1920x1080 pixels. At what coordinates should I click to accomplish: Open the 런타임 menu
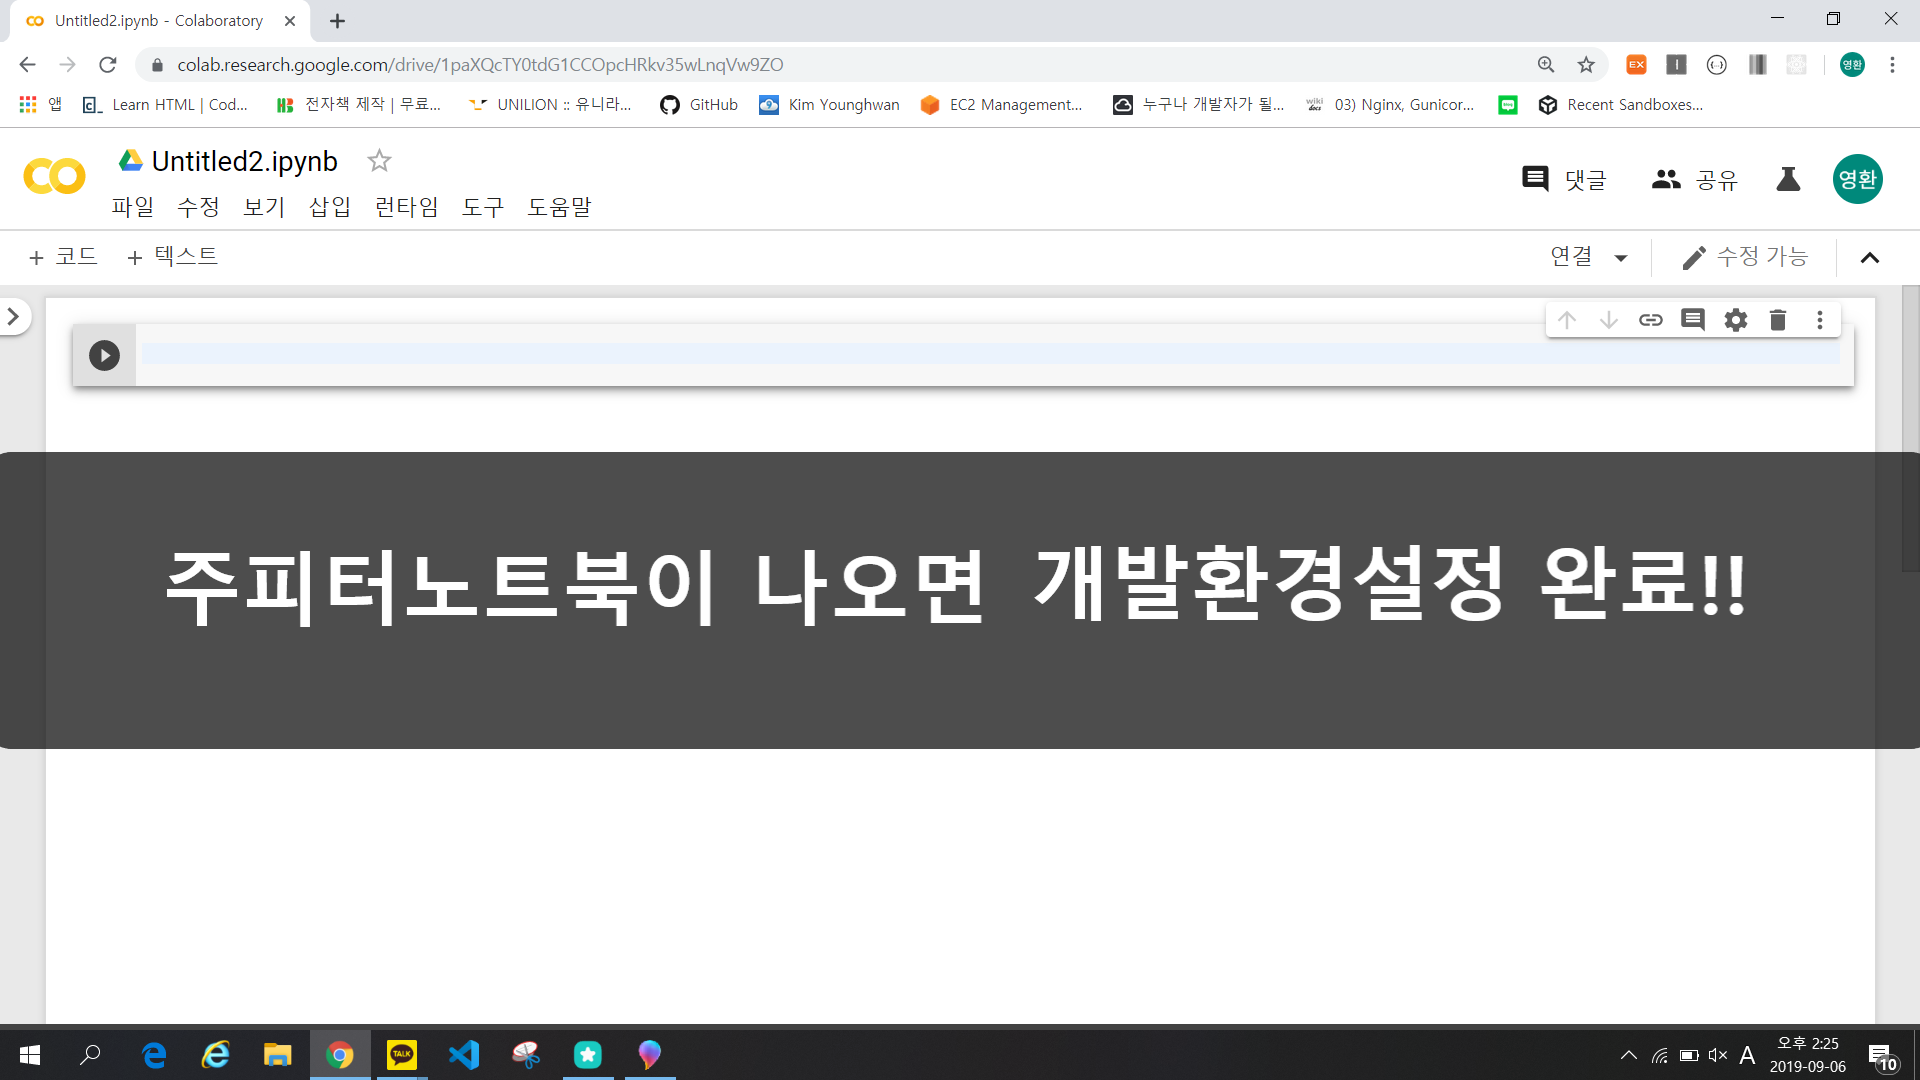point(406,207)
